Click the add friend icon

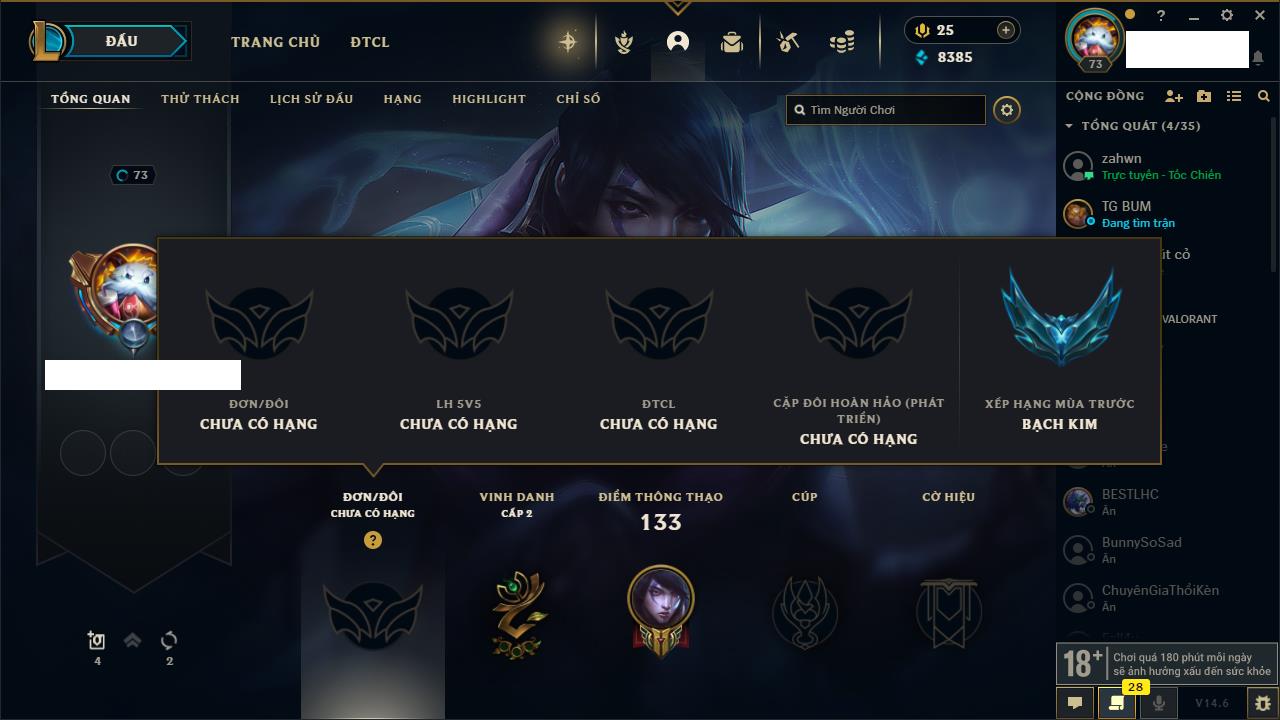click(x=1174, y=96)
